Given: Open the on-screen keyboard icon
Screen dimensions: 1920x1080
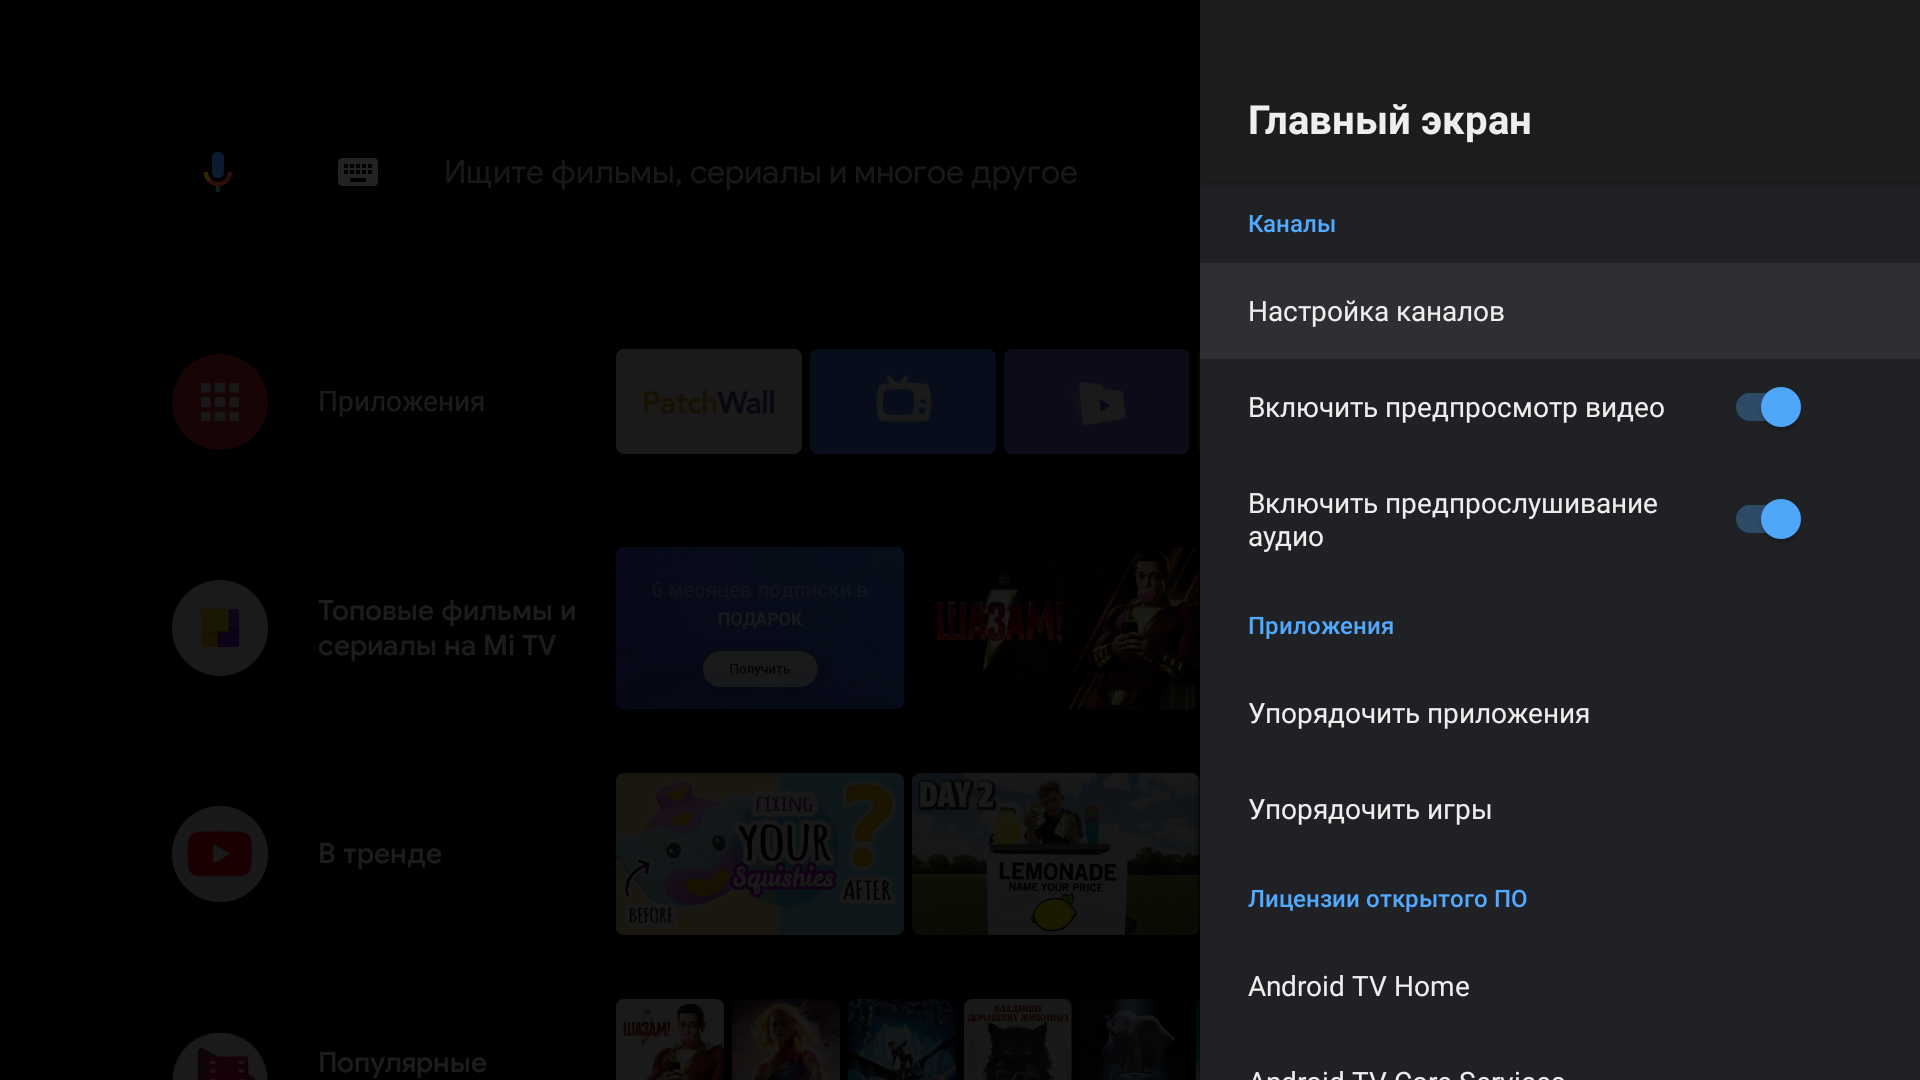Looking at the screenshot, I should (357, 172).
